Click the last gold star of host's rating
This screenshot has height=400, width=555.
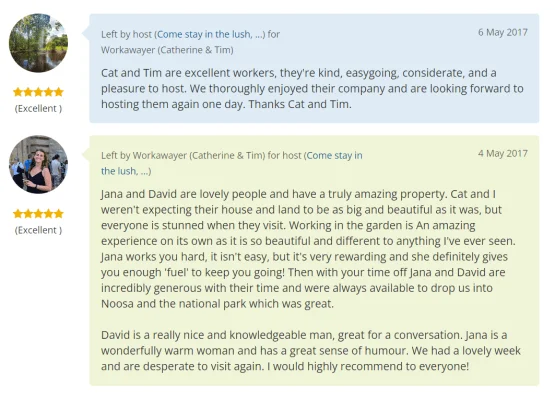[59, 92]
